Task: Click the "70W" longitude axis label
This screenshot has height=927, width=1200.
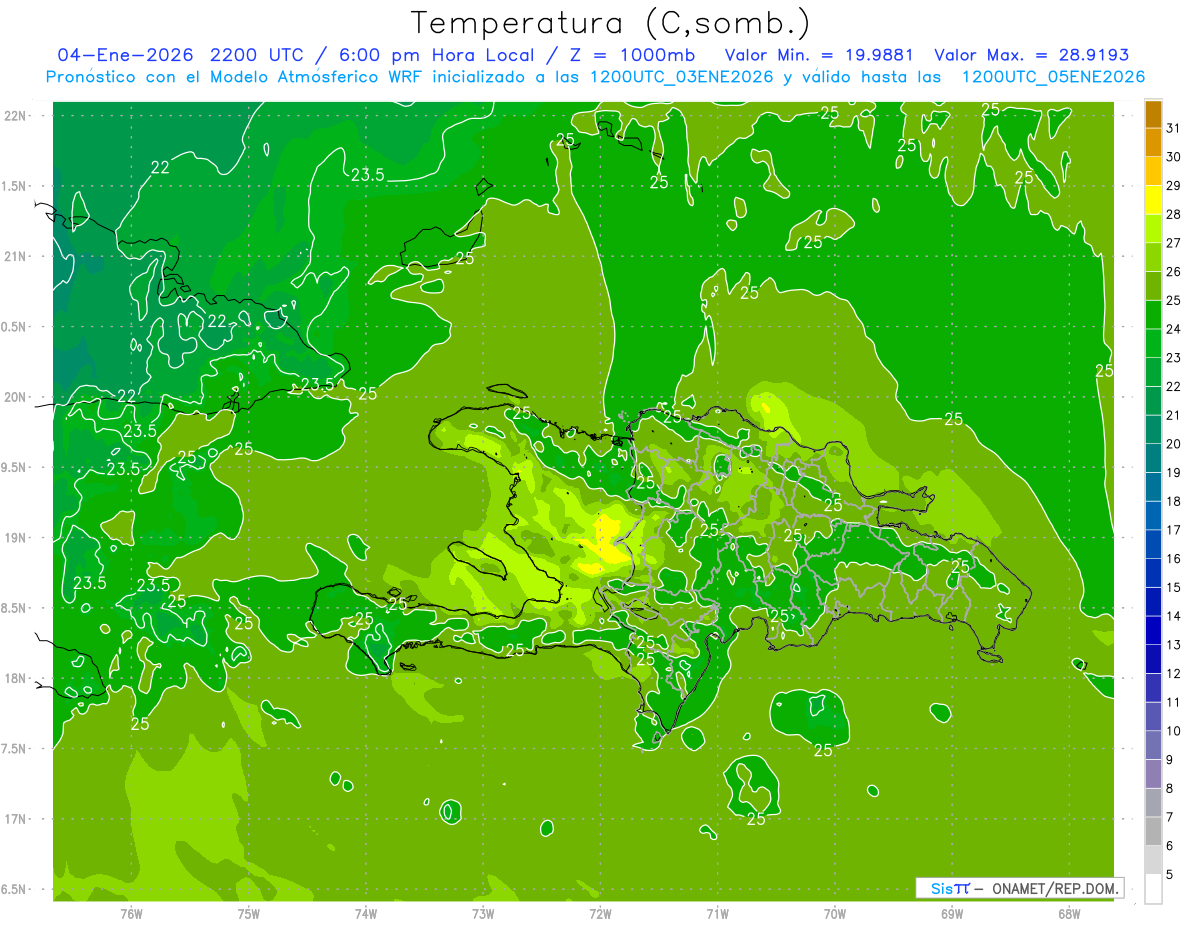Action: click(x=835, y=914)
